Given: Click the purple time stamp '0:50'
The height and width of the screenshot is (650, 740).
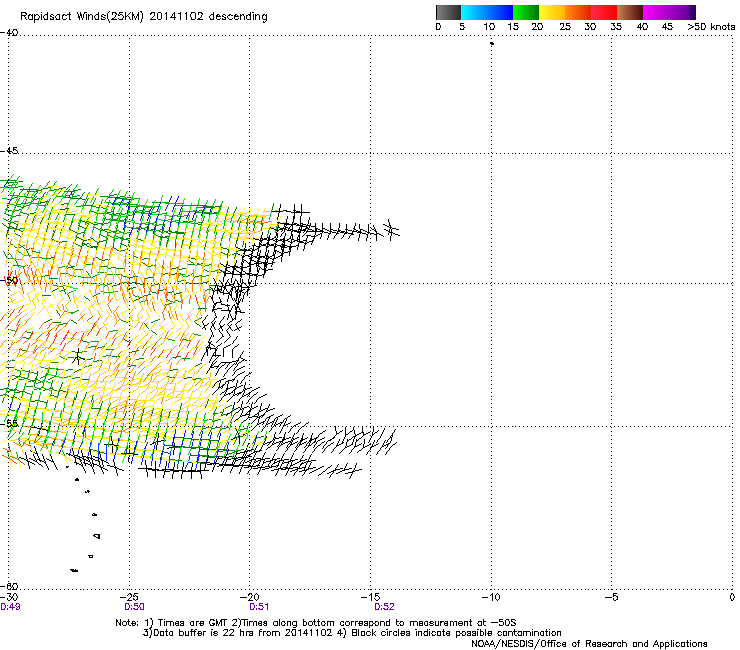Looking at the screenshot, I should pos(135,607).
